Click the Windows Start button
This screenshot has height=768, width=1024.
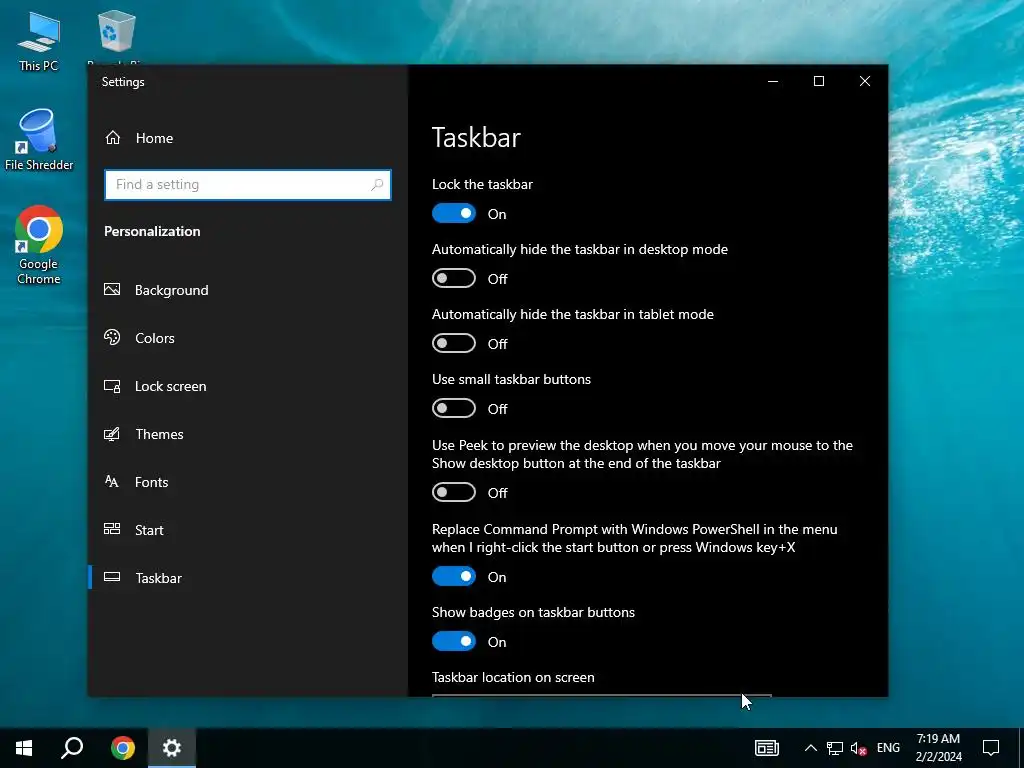click(24, 748)
